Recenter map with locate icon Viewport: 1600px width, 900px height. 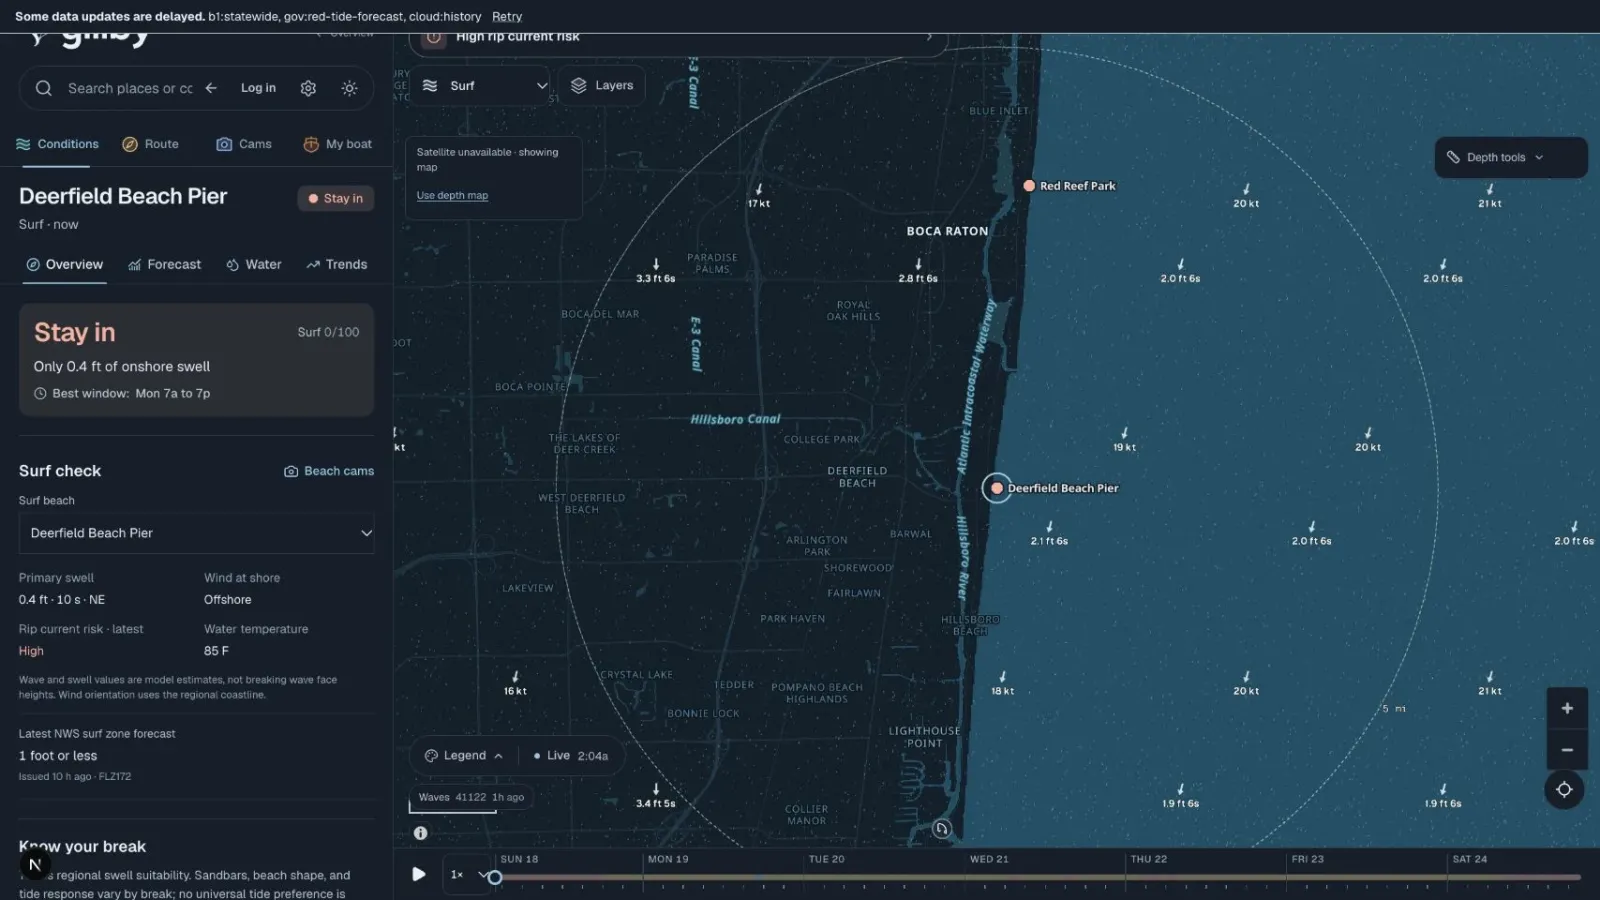pos(1564,790)
